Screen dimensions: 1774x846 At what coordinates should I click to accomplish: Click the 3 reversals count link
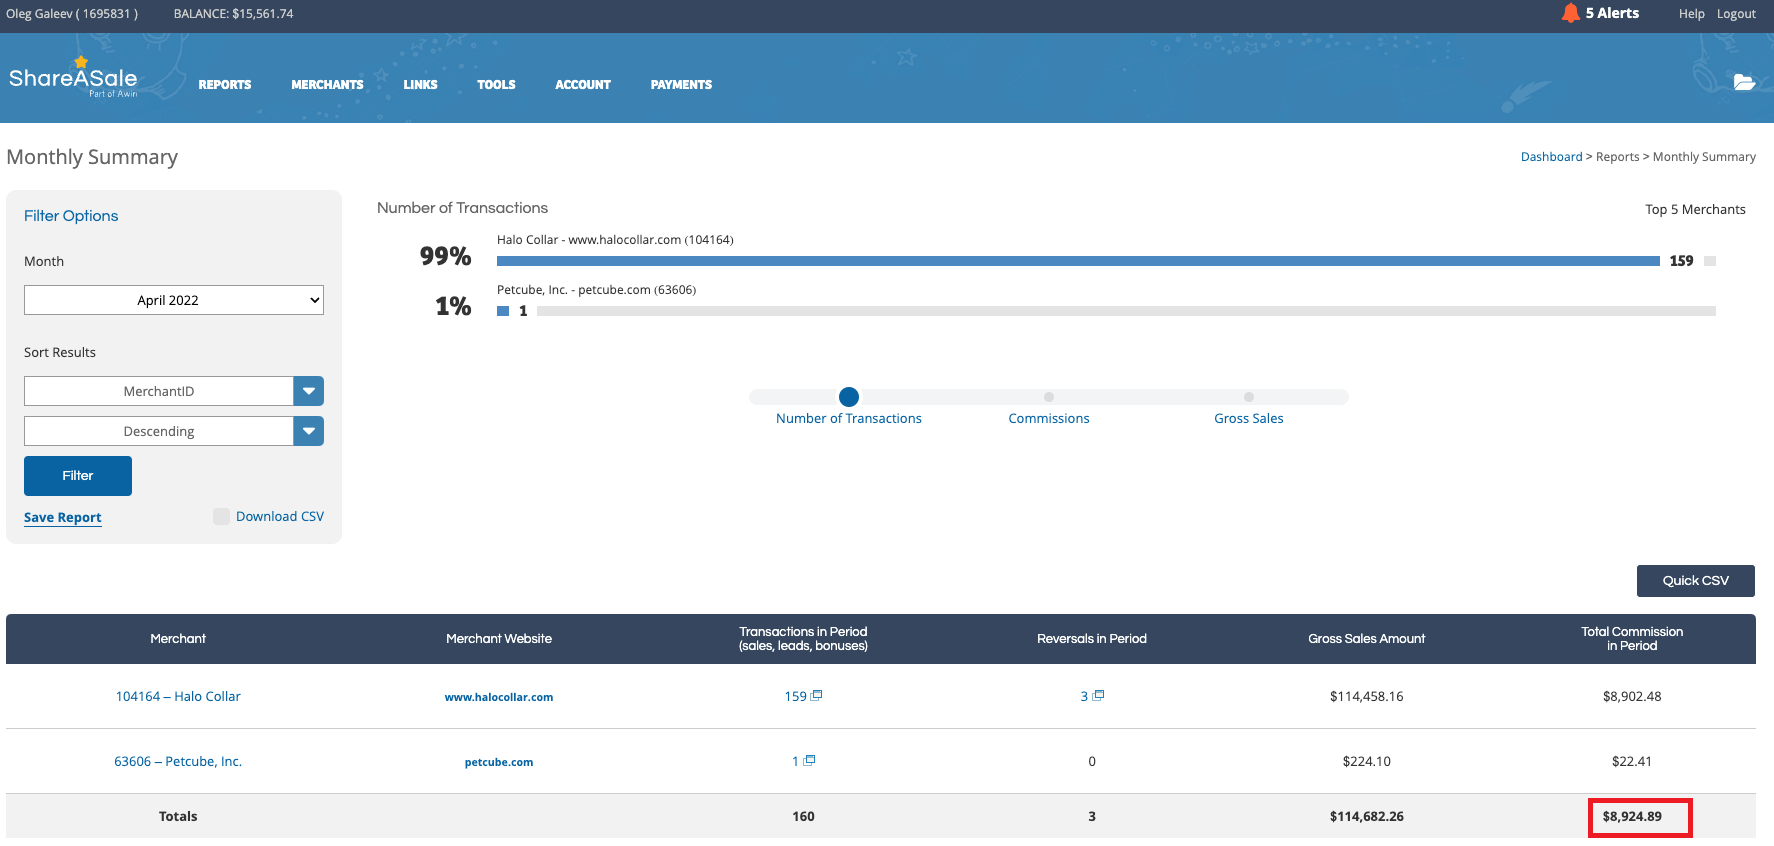point(1084,696)
